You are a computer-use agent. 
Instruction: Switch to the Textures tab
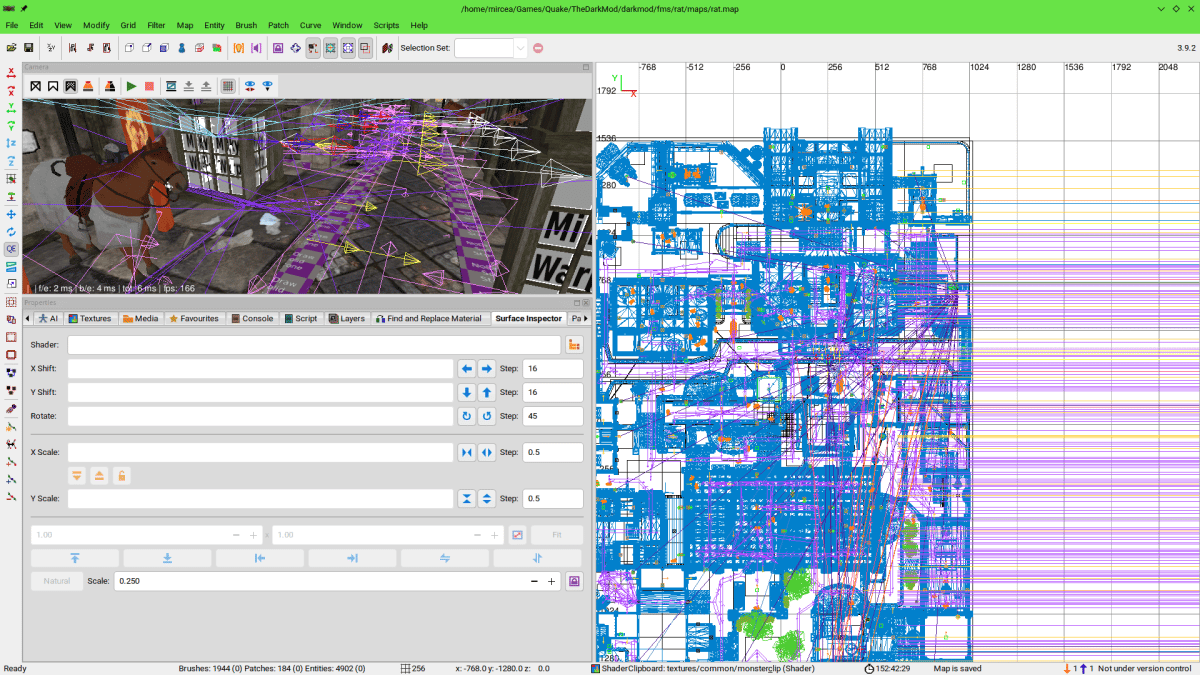pyautogui.click(x=90, y=319)
